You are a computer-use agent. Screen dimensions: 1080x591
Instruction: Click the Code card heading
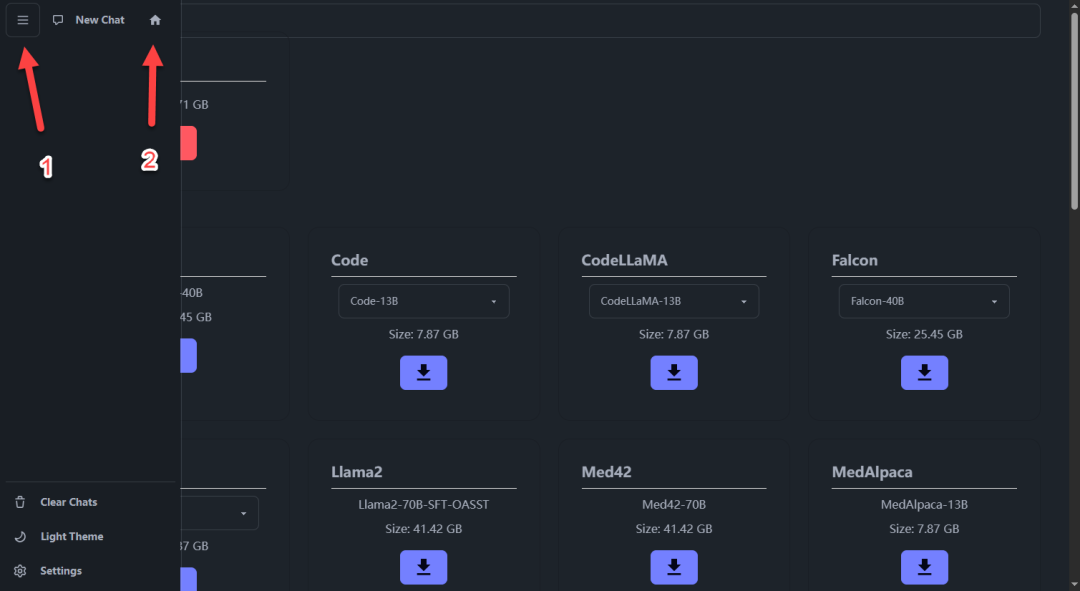349,260
